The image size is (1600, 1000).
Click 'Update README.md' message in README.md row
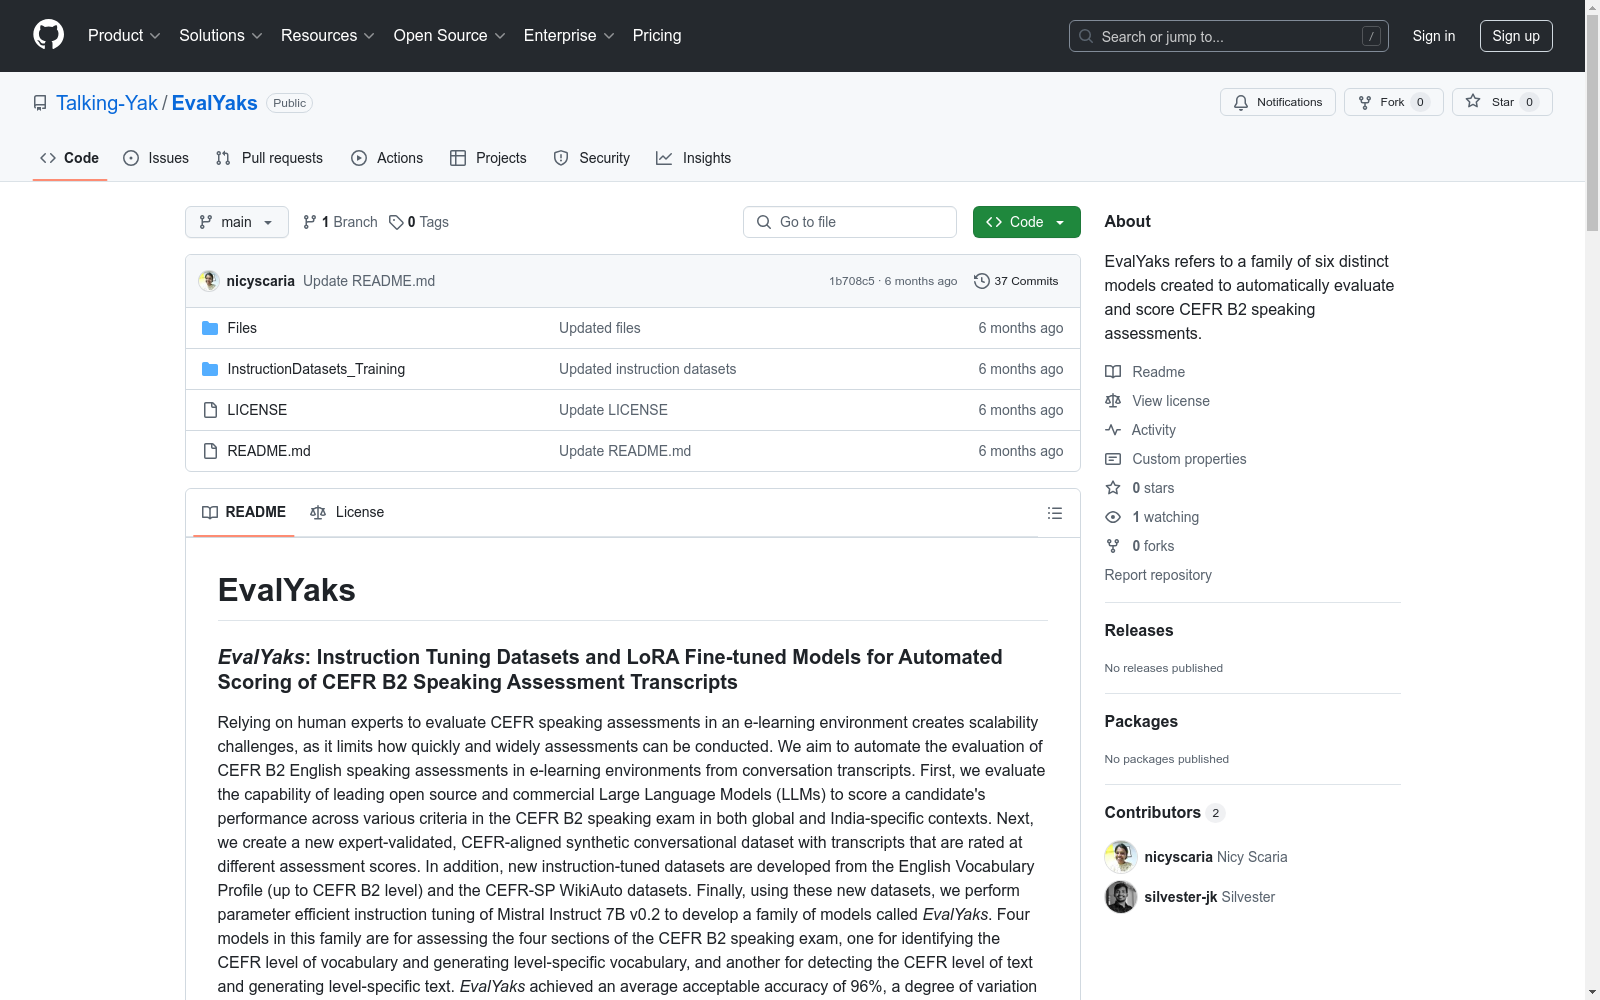625,451
